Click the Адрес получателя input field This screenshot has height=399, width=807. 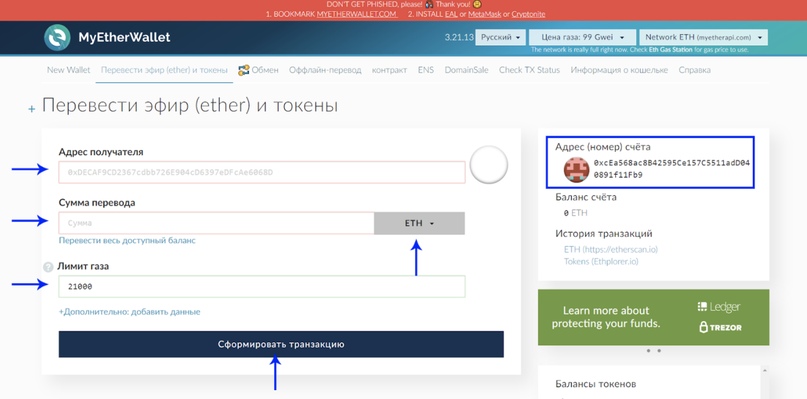tap(262, 172)
